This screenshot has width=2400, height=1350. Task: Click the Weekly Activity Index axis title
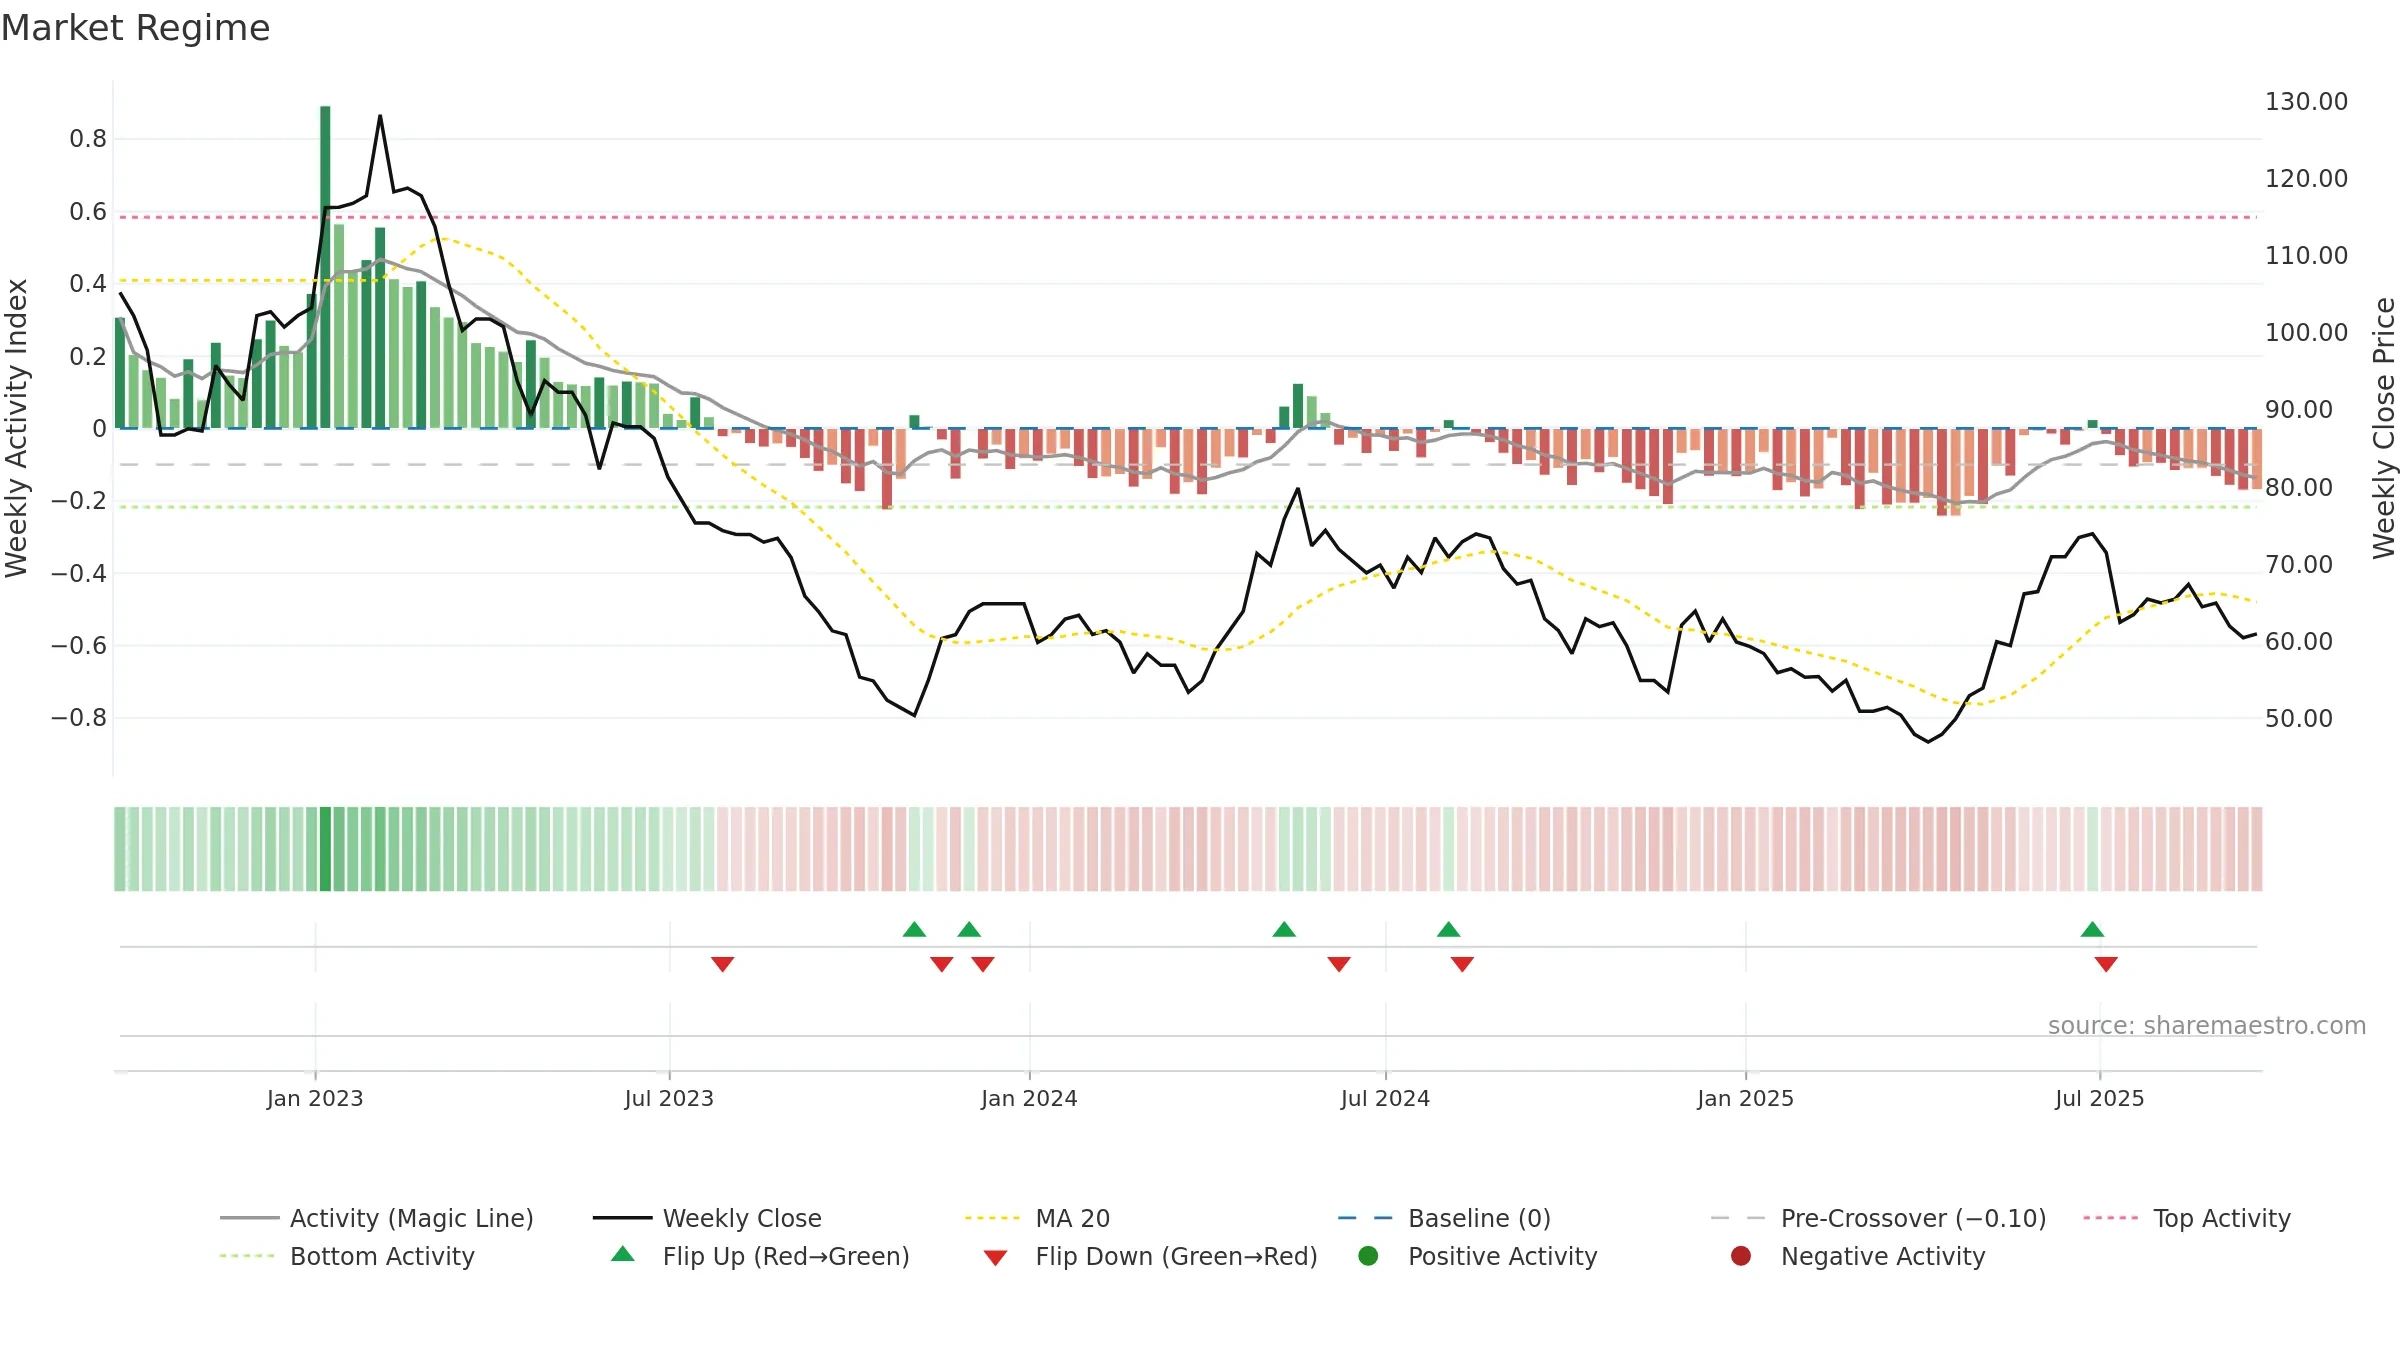coord(17,428)
